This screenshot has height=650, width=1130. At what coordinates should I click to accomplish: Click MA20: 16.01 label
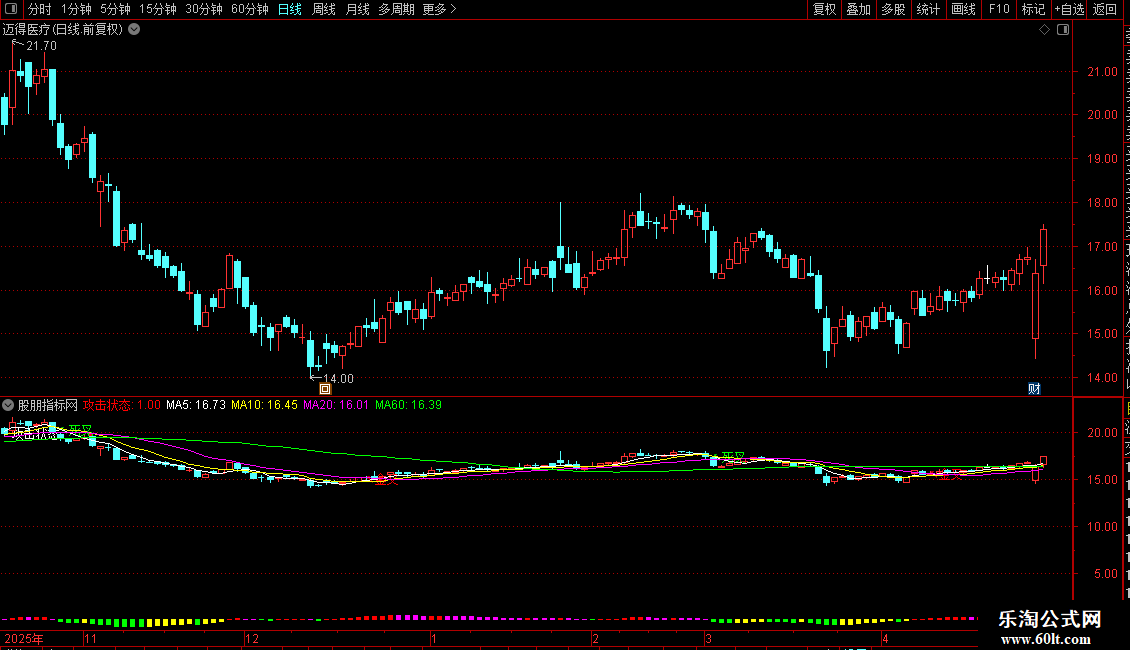tap(336, 405)
